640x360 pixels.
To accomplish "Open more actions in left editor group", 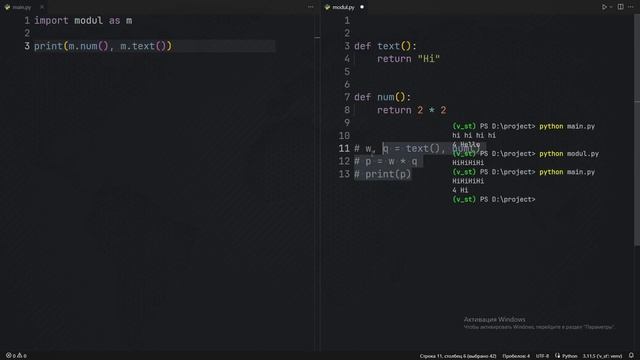I will click(x=311, y=7).
